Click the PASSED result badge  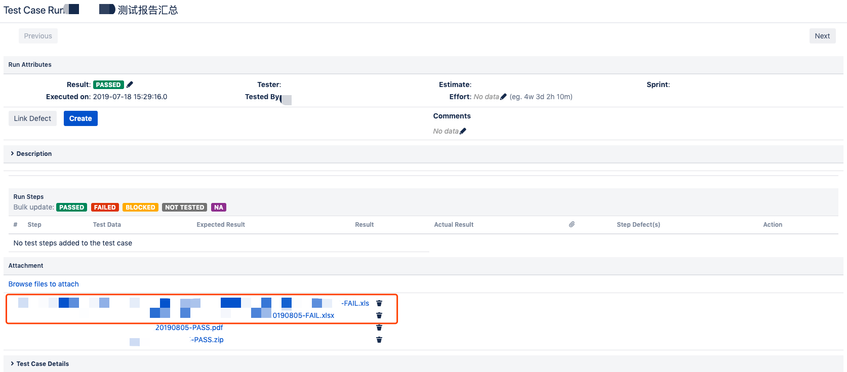pos(109,85)
